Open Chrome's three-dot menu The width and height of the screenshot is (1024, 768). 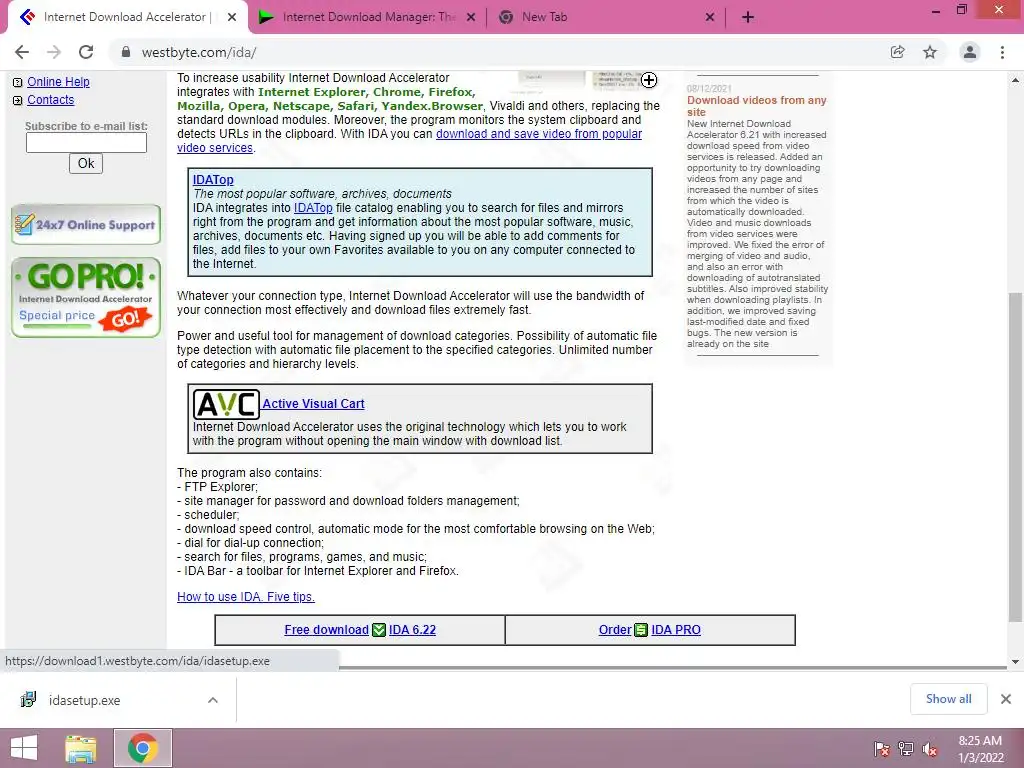[x=1002, y=52]
